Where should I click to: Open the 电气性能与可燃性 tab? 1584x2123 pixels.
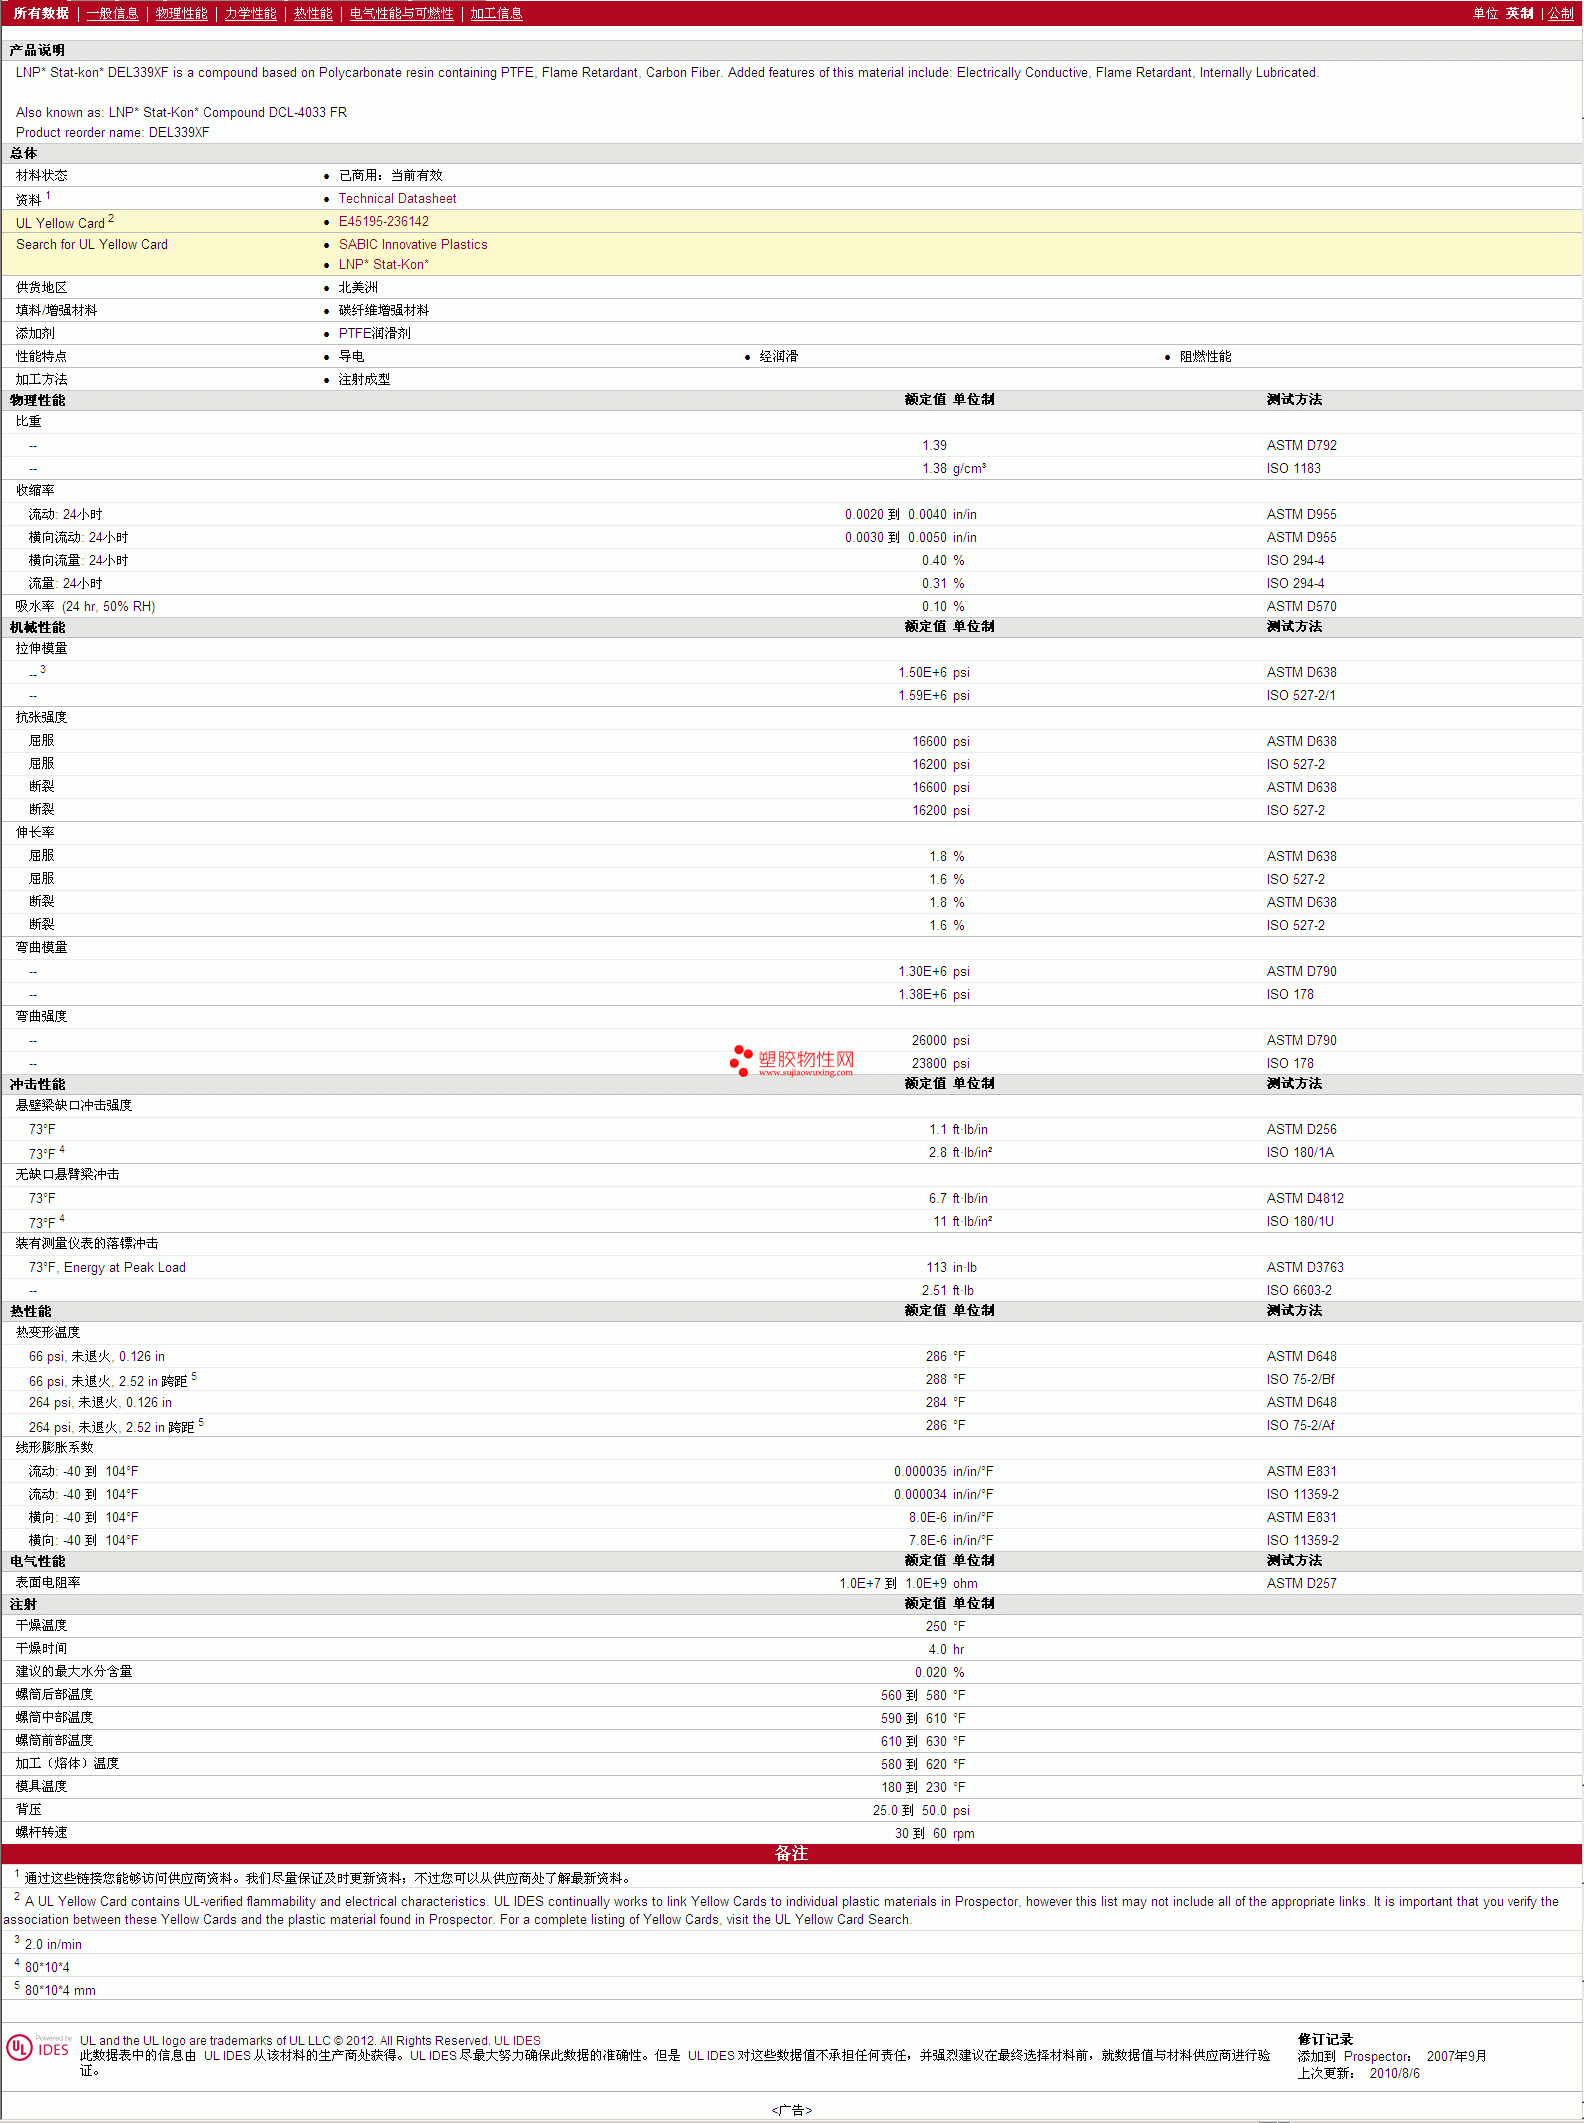pos(401,13)
